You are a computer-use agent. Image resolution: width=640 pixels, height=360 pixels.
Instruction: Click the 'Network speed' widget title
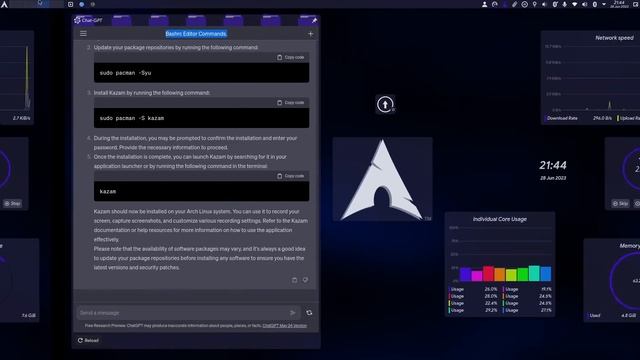pyautogui.click(x=614, y=38)
